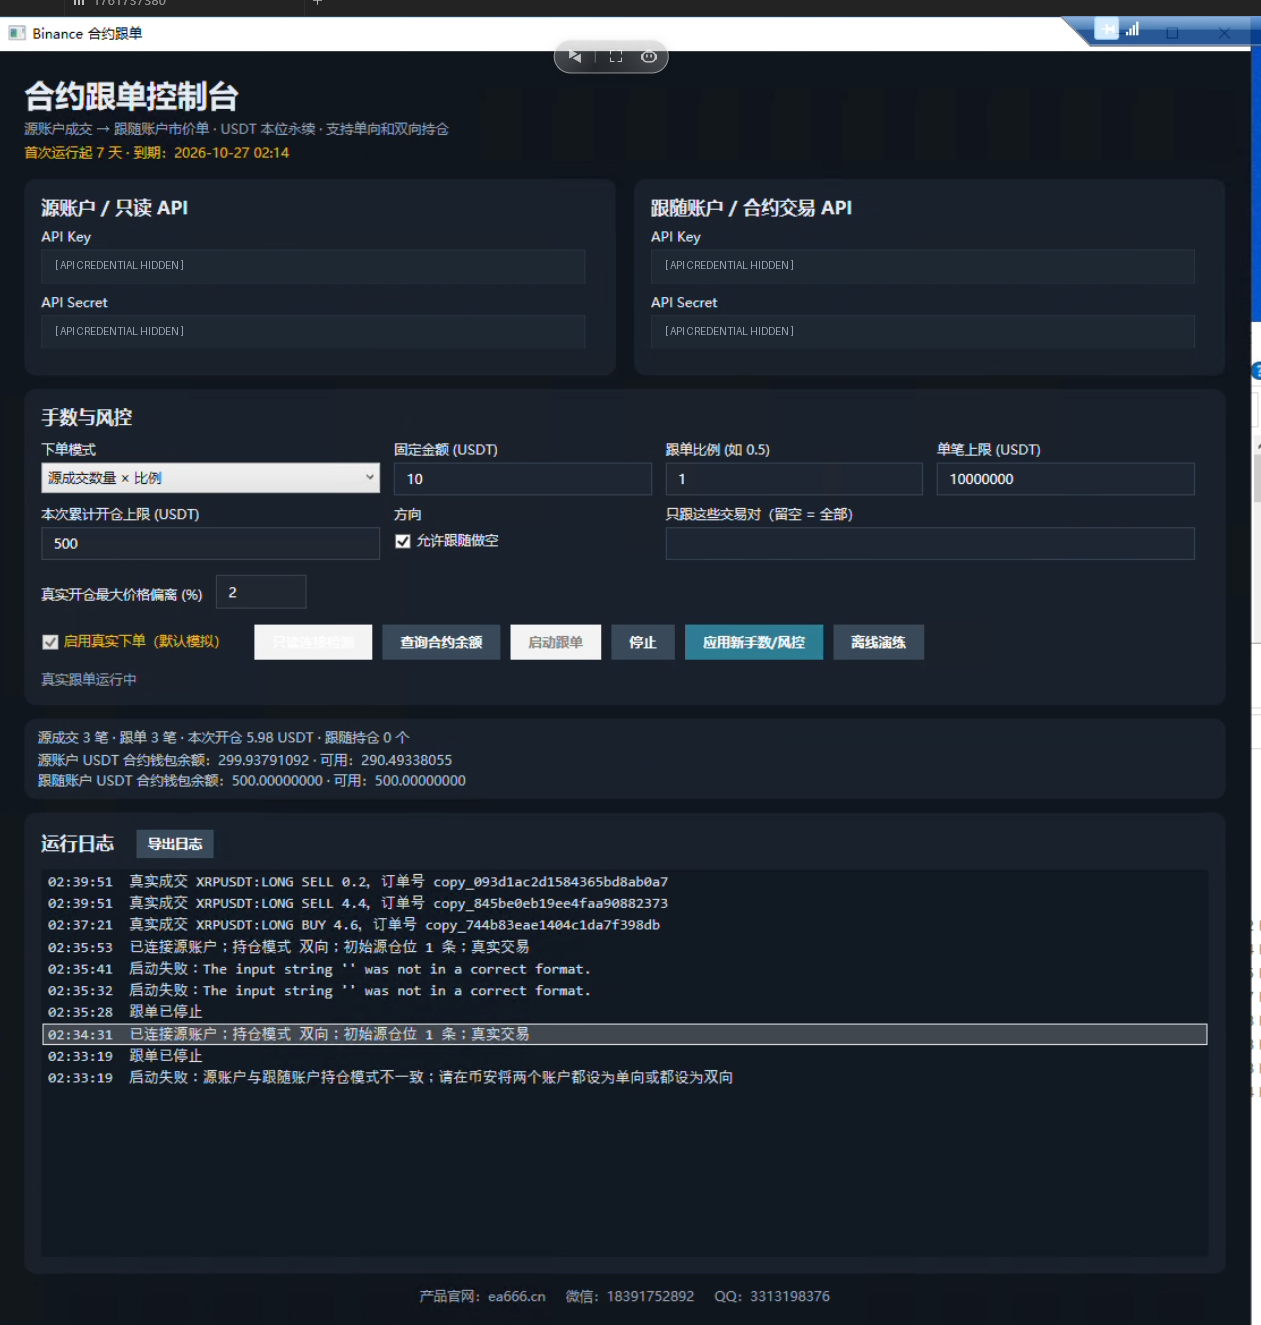Click the 源账户 USDT 合约钱包余额 line
This screenshot has height=1325, width=1261.
click(x=245, y=760)
